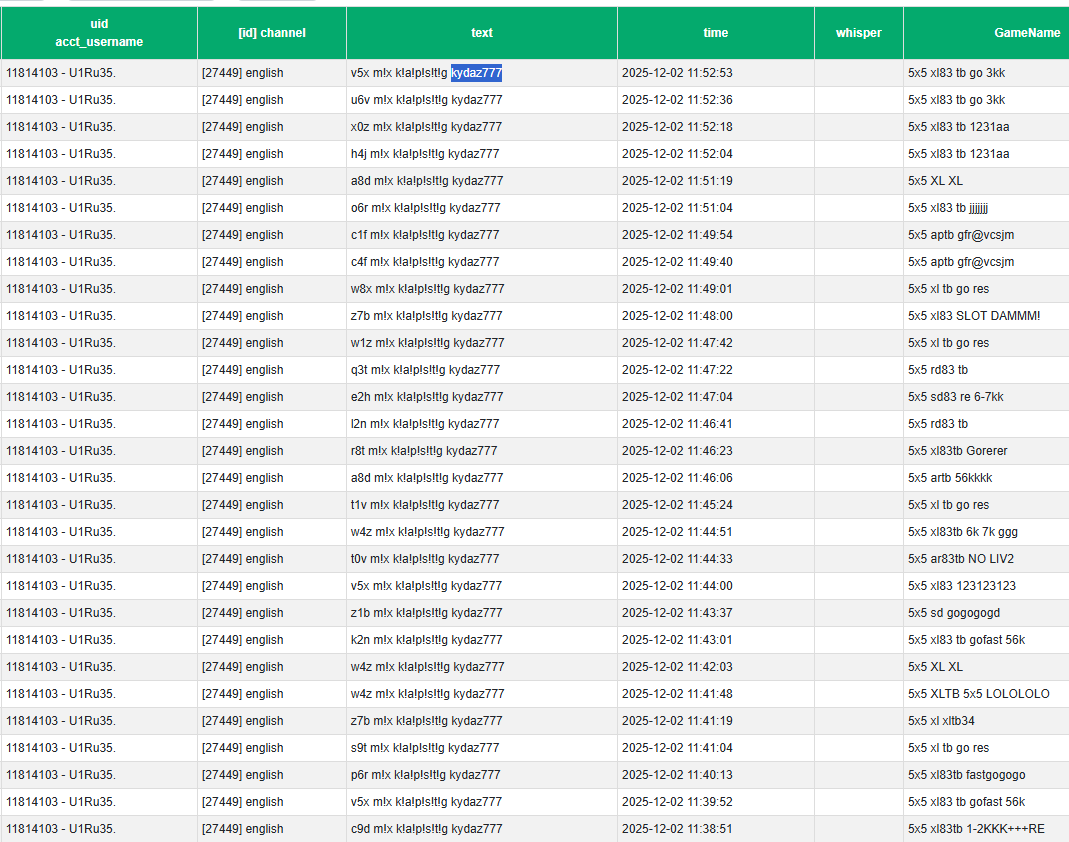Click the GameName column header
Viewport: 1069px width, 842px height.
point(1026,33)
